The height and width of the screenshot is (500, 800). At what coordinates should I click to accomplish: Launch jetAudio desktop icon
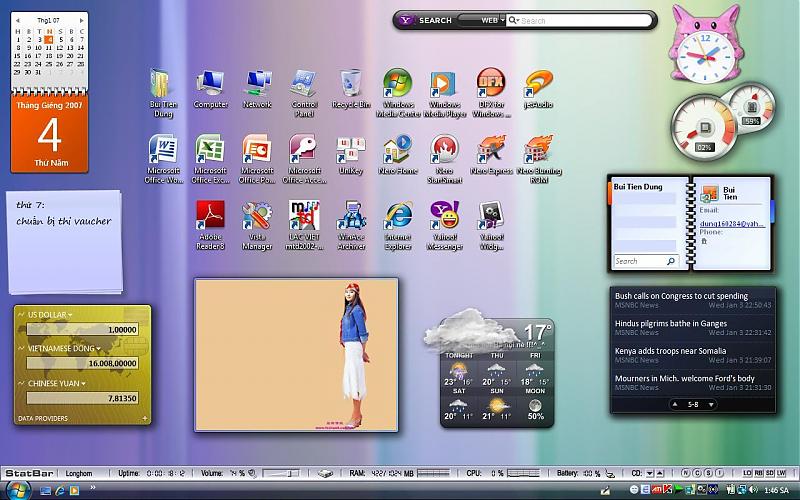(x=539, y=83)
